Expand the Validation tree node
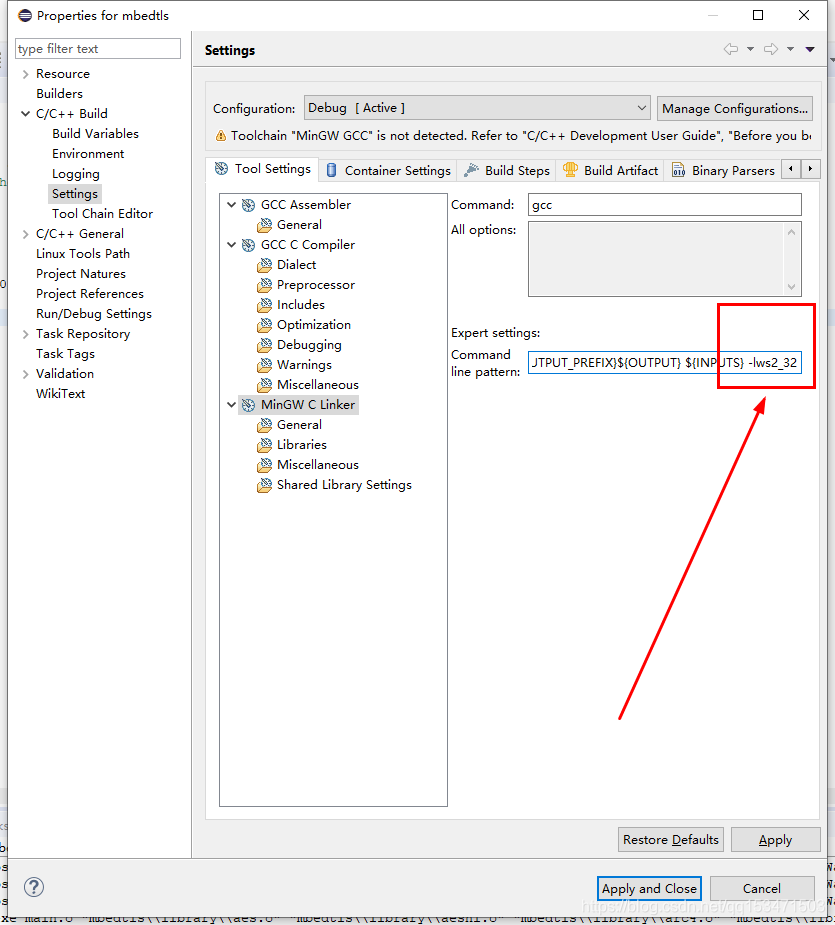Screen dimensions: 835x925 pos(25,375)
